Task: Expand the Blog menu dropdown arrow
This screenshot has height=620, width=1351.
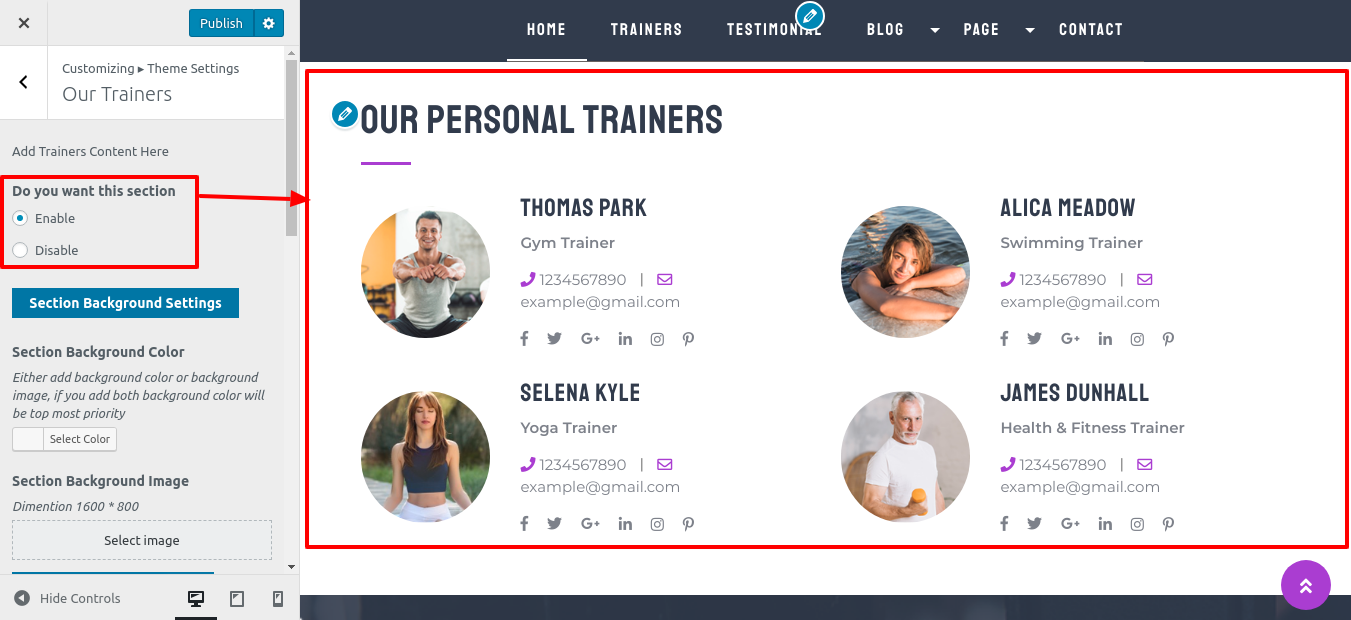Action: (935, 30)
